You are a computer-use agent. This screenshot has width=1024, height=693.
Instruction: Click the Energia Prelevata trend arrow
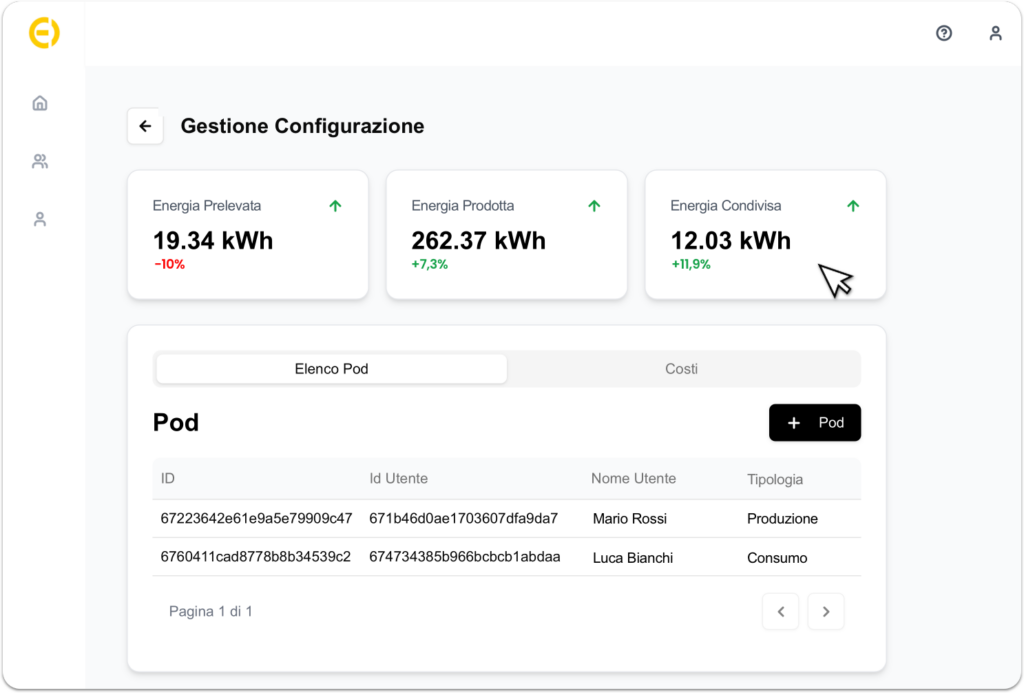pos(336,206)
